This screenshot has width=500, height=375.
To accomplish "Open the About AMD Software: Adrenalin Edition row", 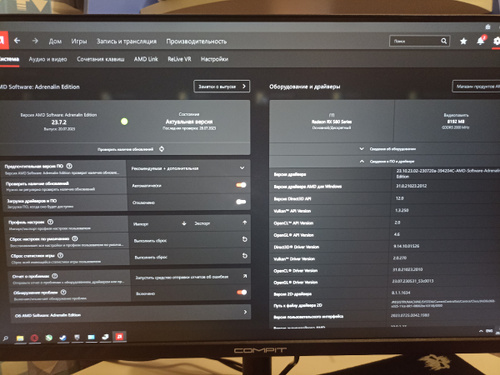I will click(x=130, y=314).
